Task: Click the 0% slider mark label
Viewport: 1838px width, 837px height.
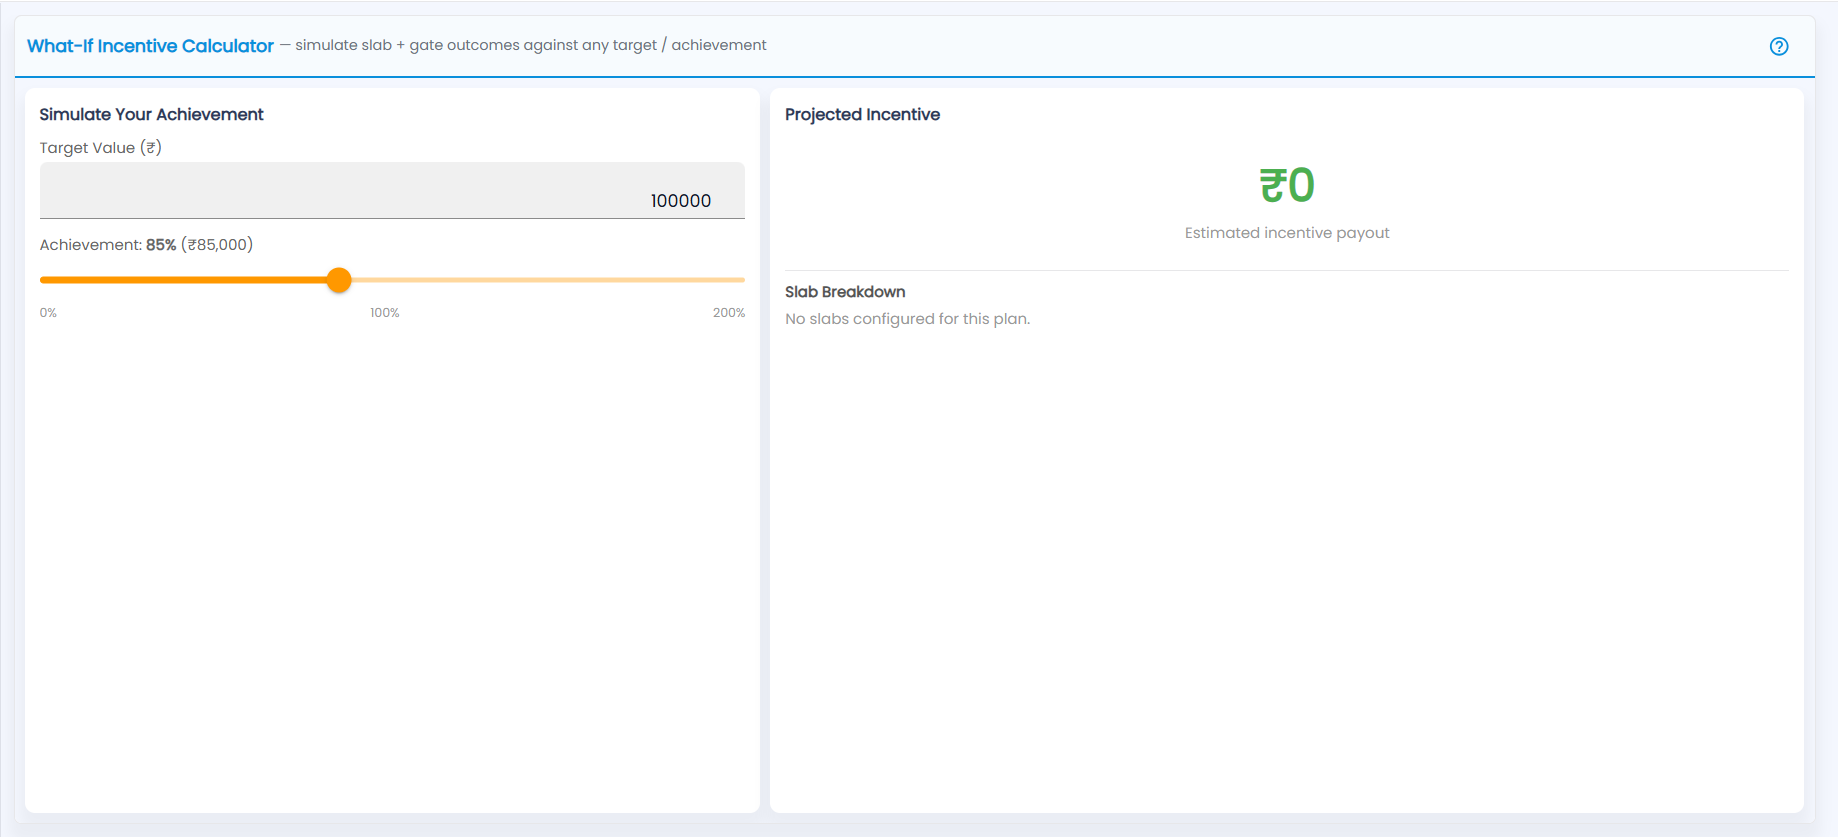Action: tap(48, 313)
